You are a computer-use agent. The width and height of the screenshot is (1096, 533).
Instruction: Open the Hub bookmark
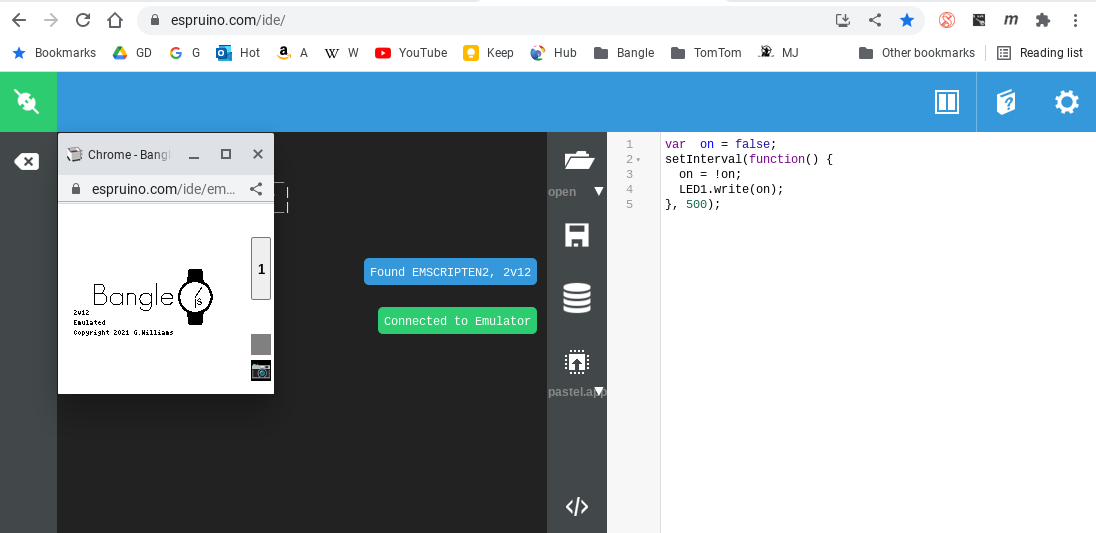[554, 53]
